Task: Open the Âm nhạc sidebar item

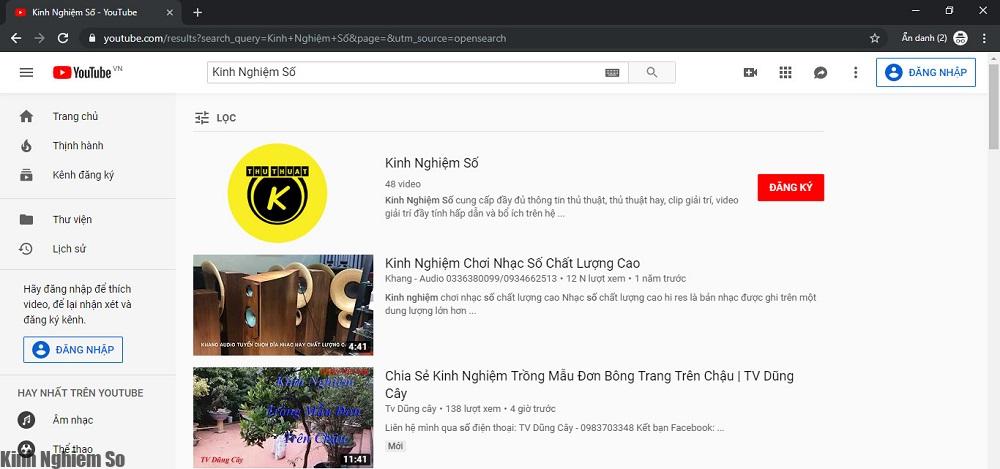Action: 87,420
